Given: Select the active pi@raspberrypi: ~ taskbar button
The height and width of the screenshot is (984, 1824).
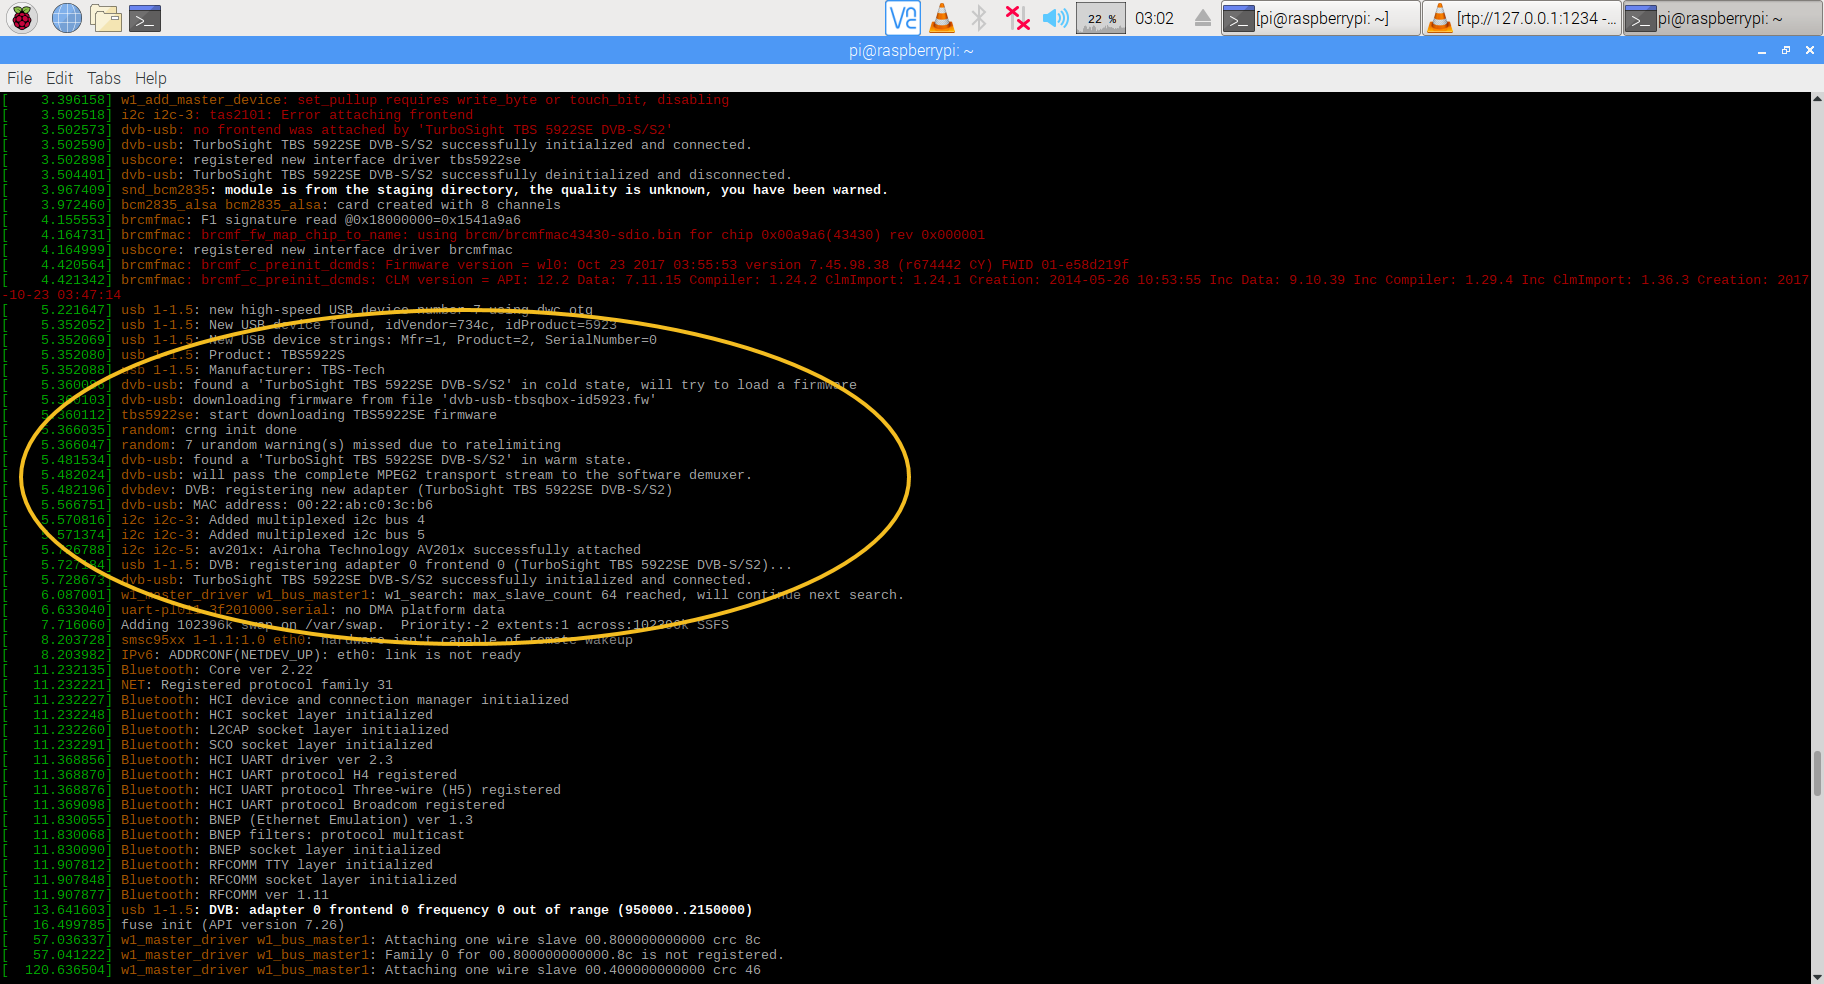Looking at the screenshot, I should (x=1722, y=18).
